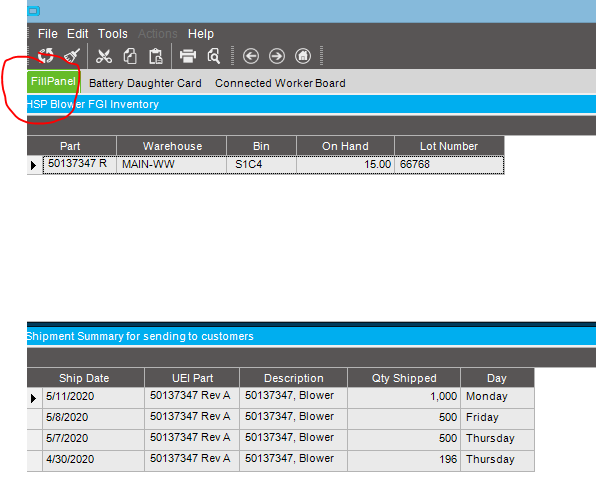Open the Help menu
The image size is (596, 495).
(201, 34)
